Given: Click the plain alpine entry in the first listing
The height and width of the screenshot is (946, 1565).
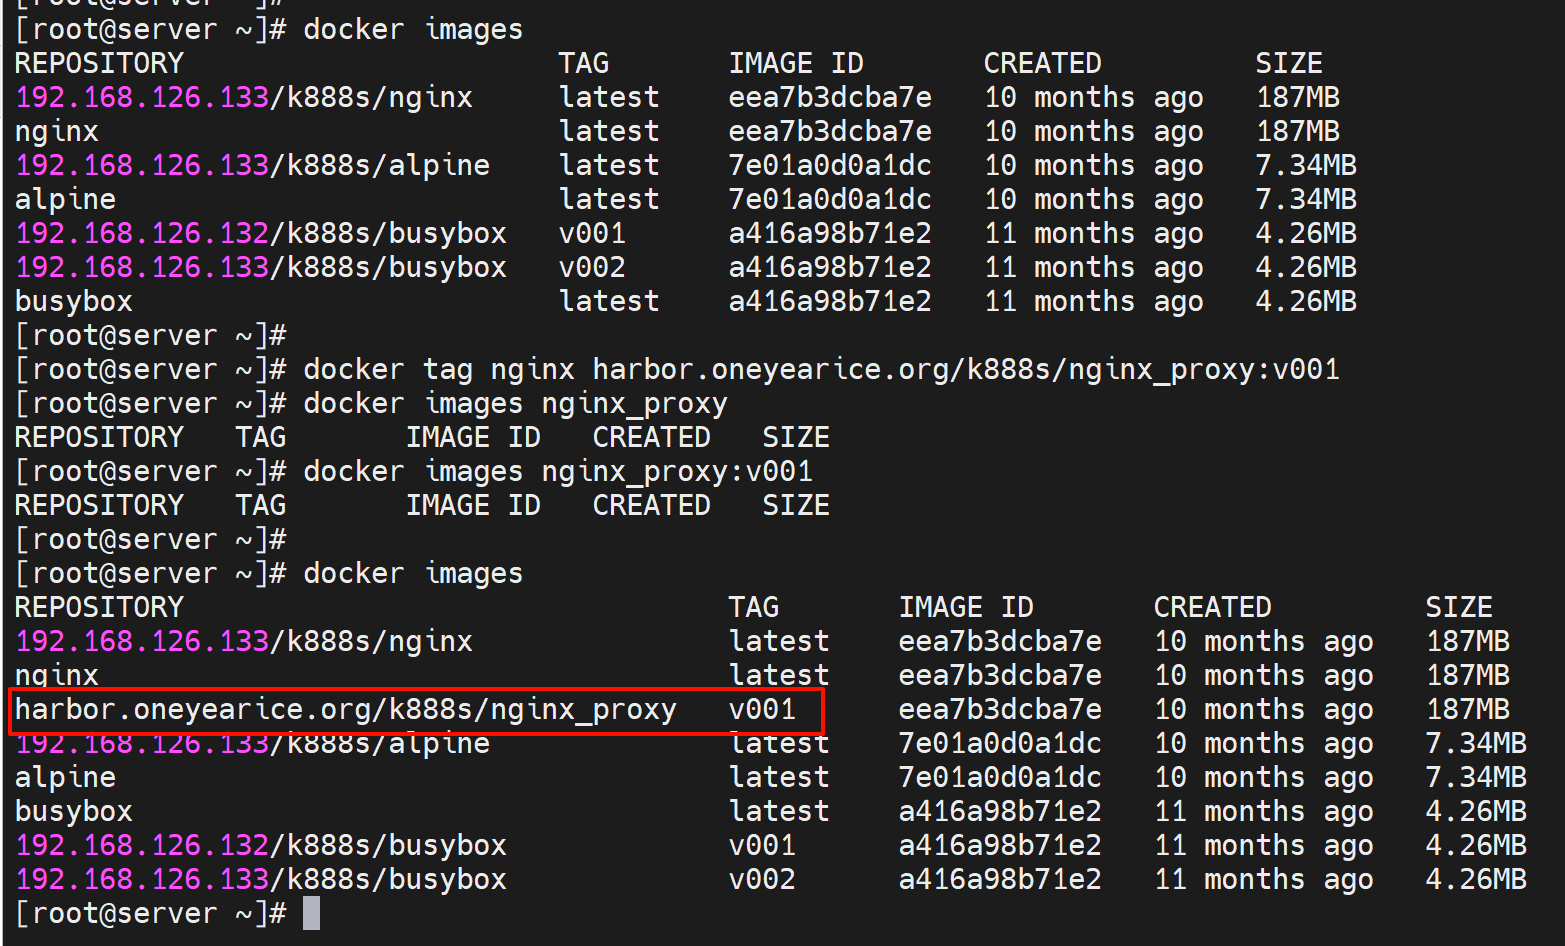Looking at the screenshot, I should (65, 200).
